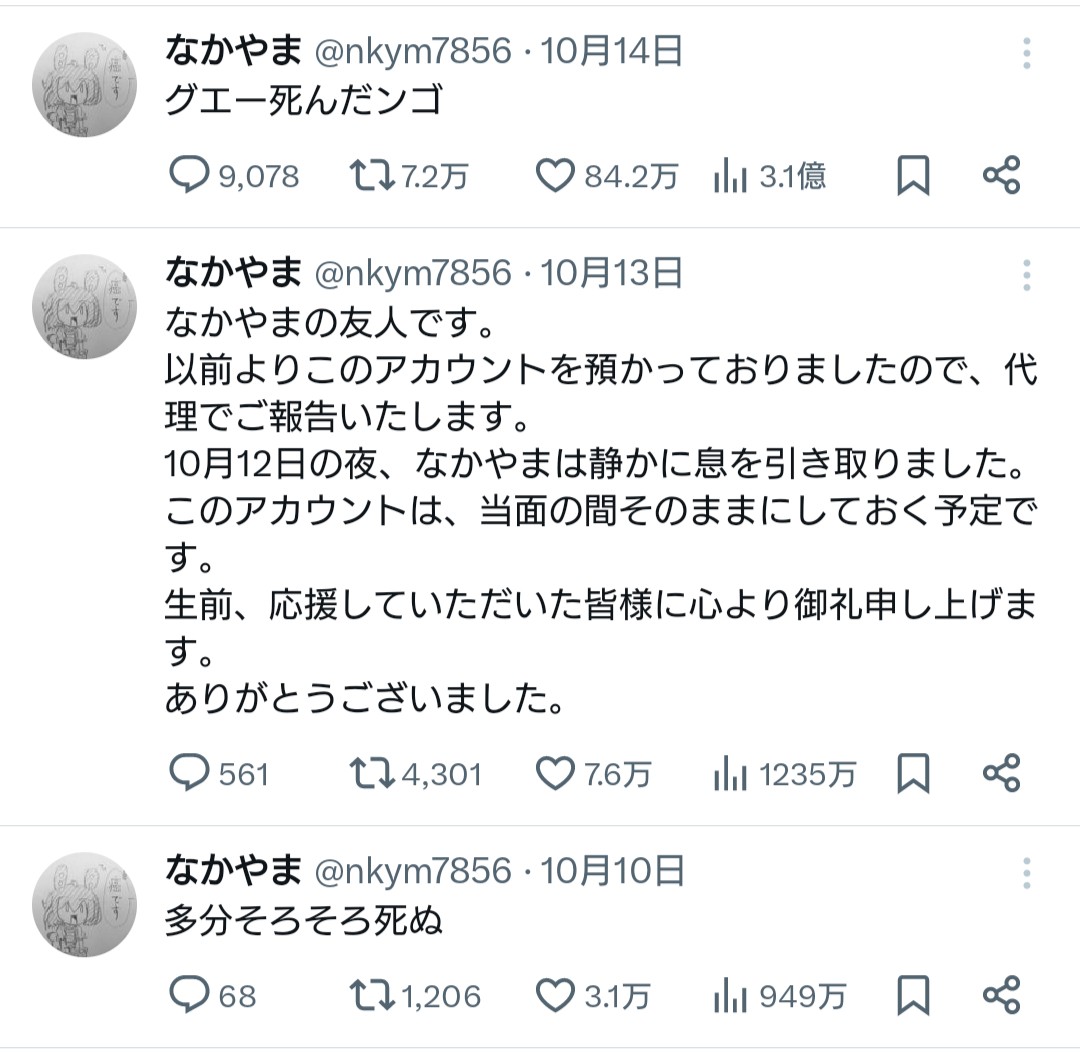
Task: Bookmark the October 10 post
Action: coord(912,996)
